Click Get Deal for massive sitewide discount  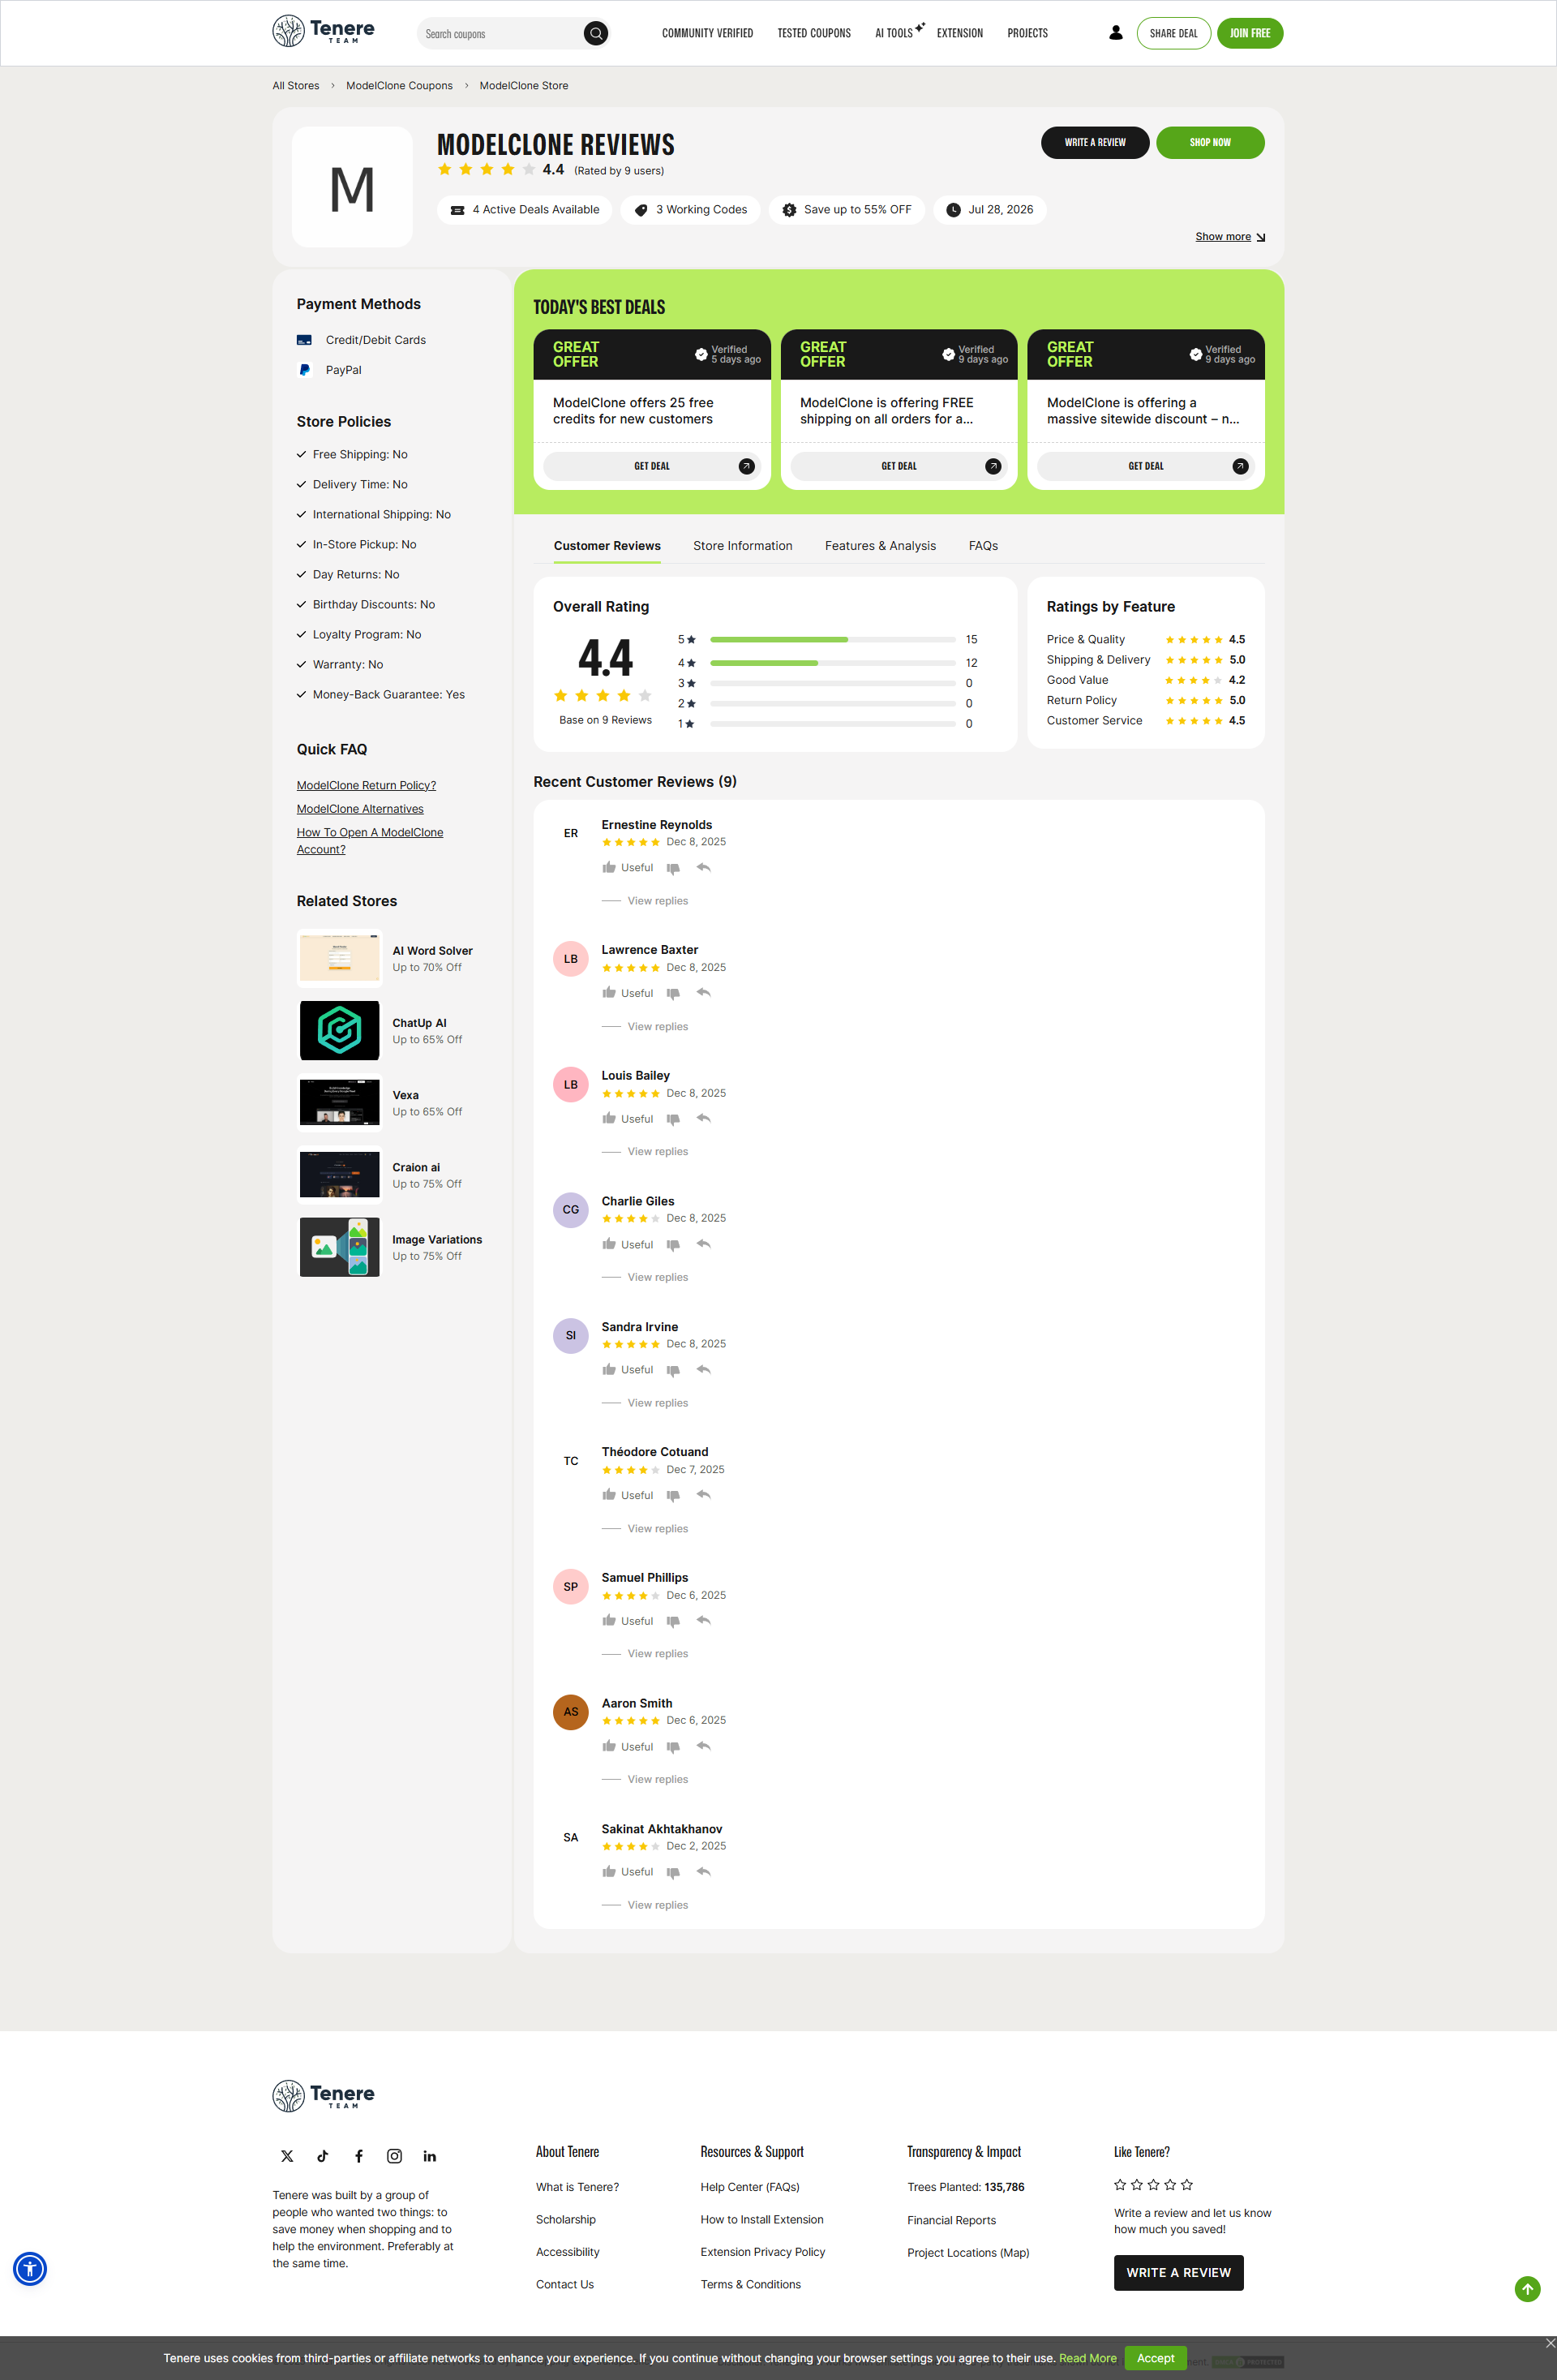(1145, 466)
